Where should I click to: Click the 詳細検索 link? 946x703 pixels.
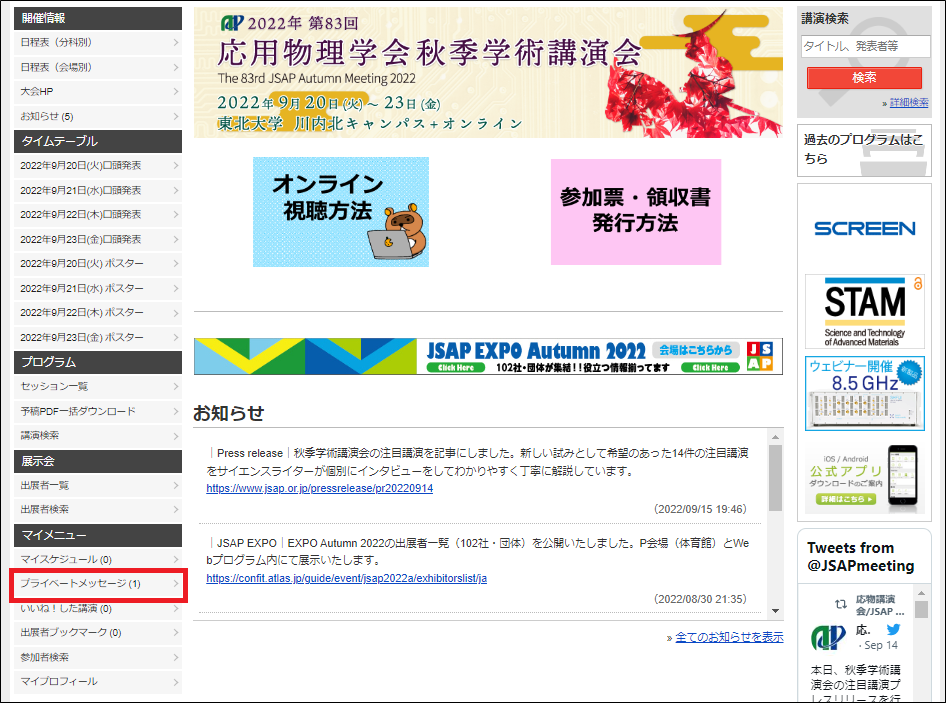(908, 103)
